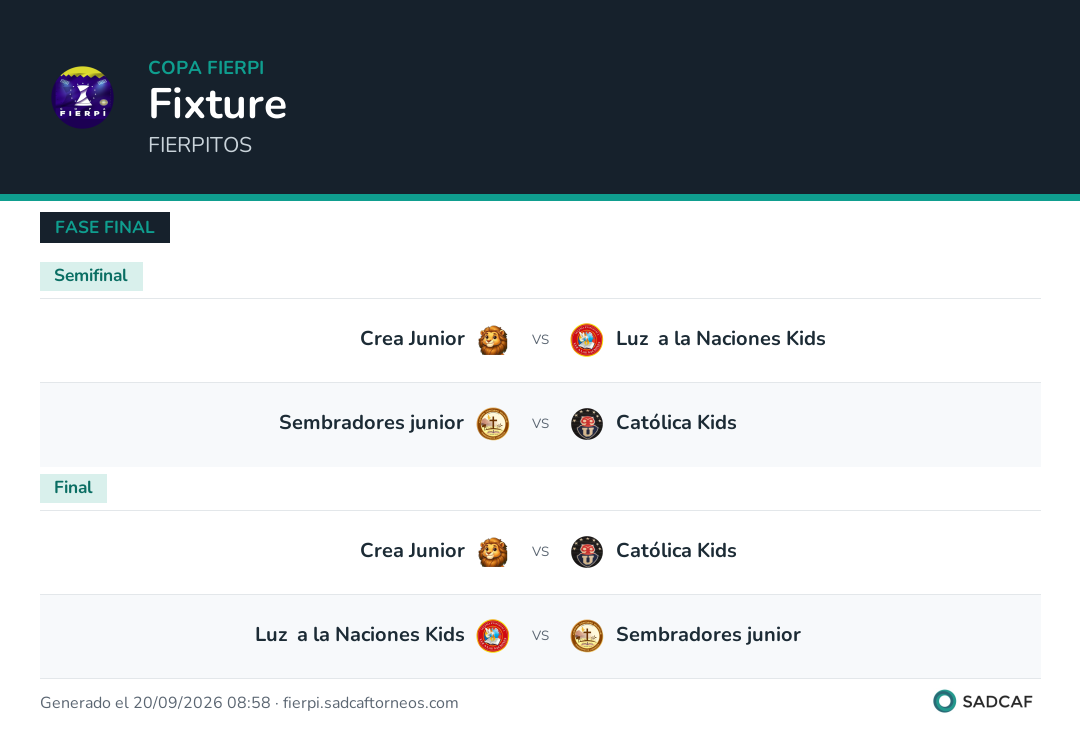Viewport: 1080px width, 754px height.
Task: Open the COPA FIERPI title link
Action: [x=206, y=67]
